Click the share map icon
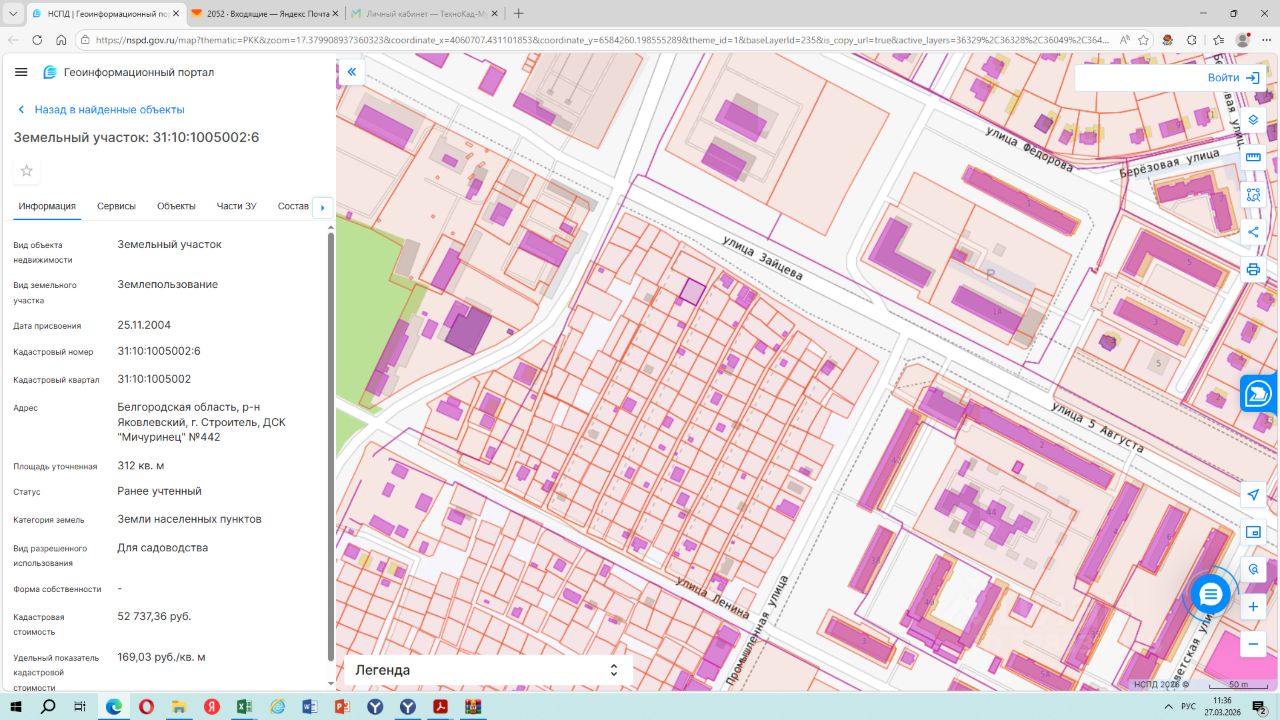1280x720 pixels. pos(1253,232)
